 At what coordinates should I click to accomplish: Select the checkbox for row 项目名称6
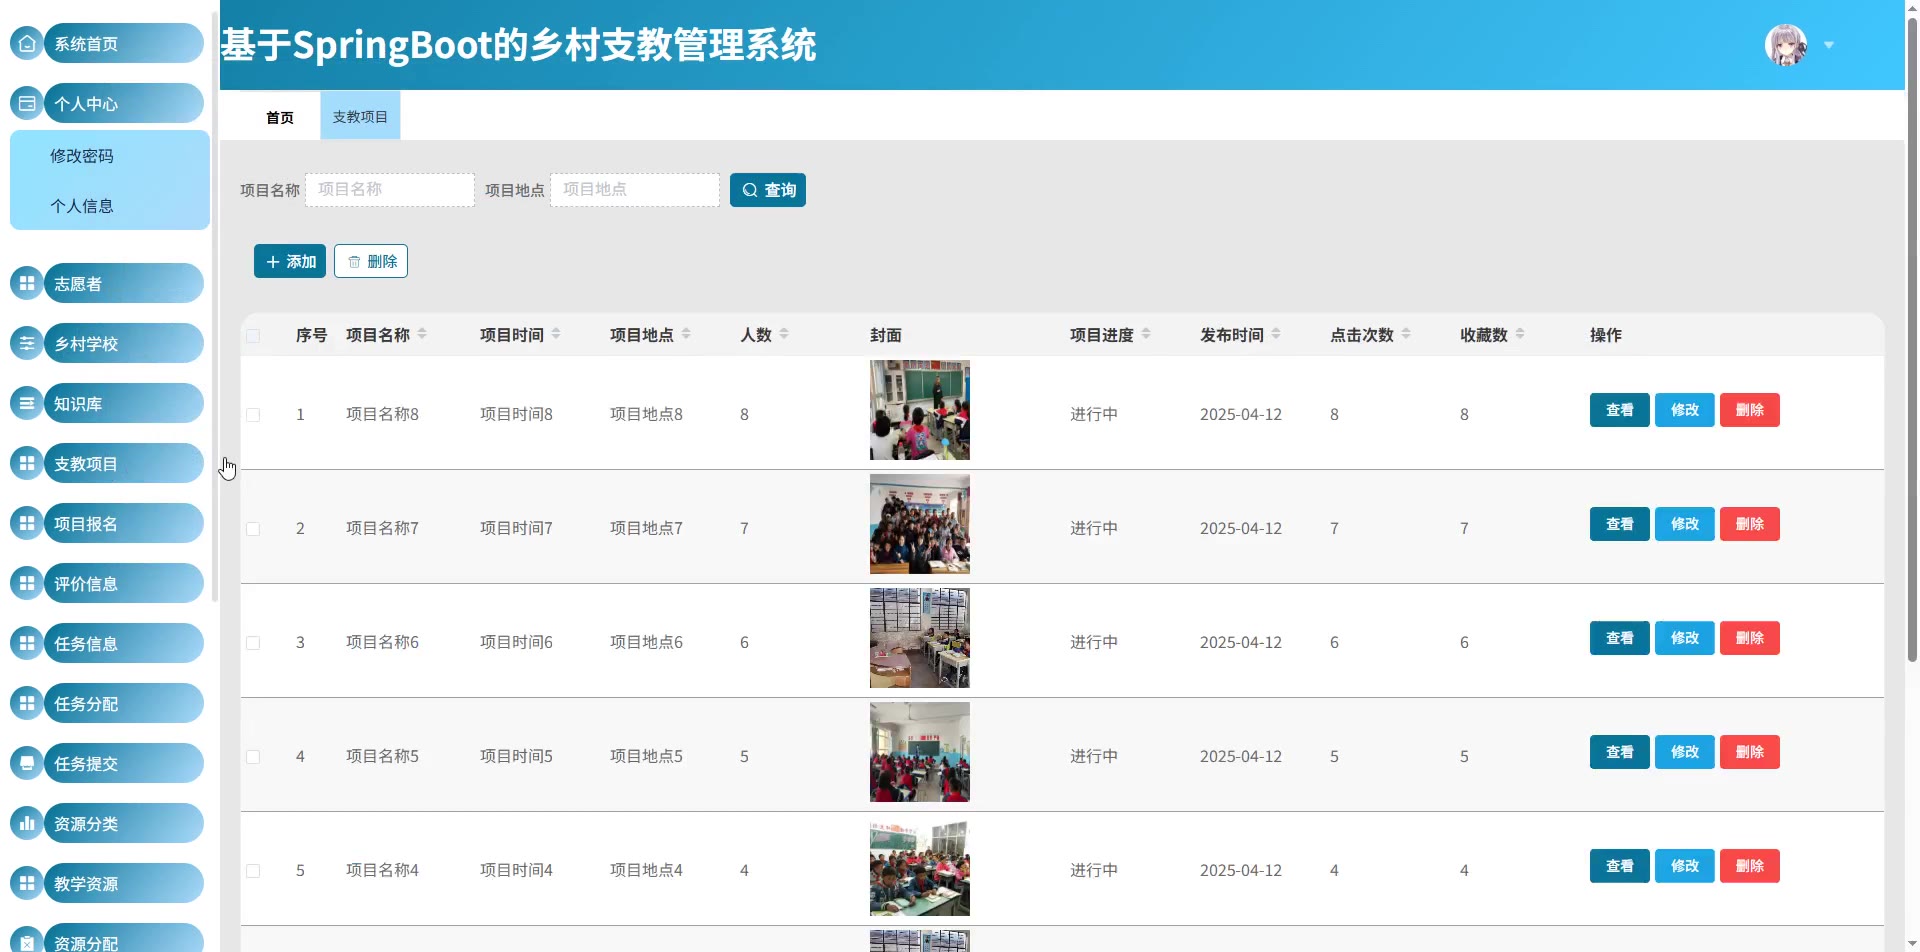(253, 643)
